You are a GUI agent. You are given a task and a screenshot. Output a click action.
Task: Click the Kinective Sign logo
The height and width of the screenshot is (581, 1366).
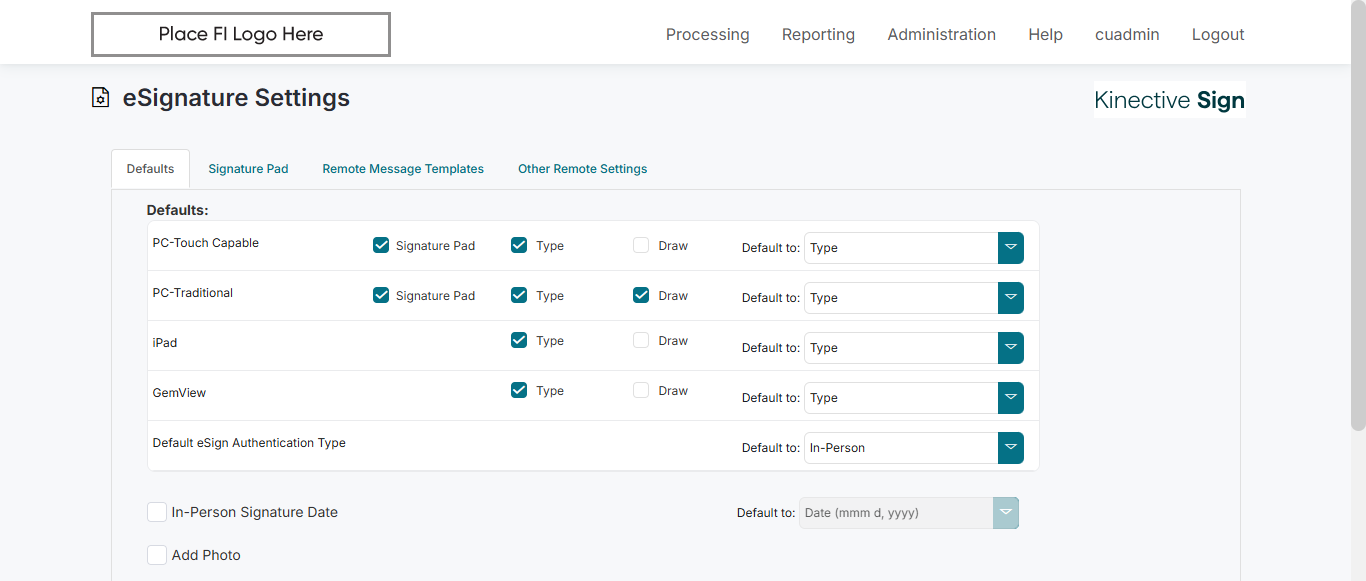coord(1169,100)
